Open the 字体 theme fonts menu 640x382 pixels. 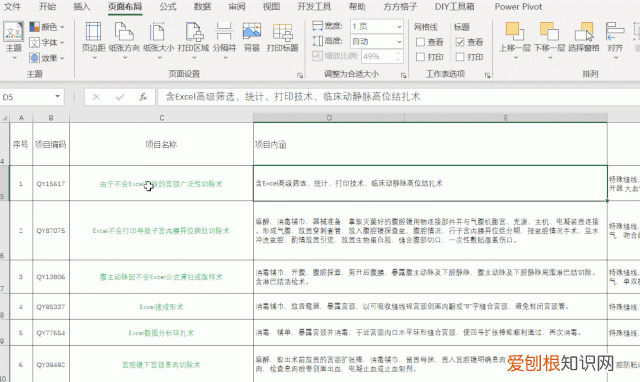click(x=47, y=42)
